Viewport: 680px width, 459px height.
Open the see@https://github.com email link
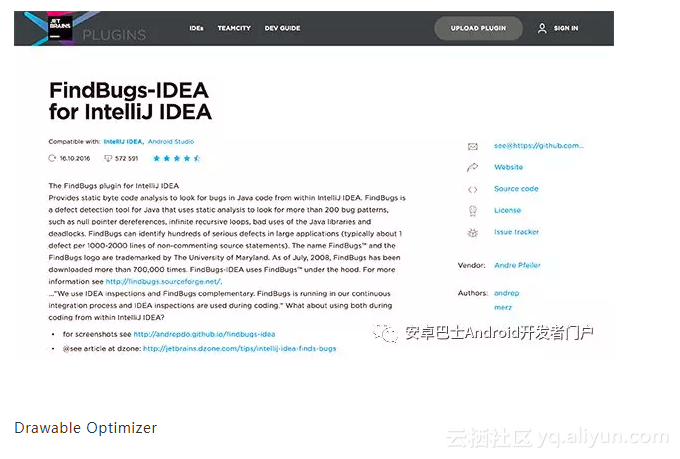tap(539, 146)
